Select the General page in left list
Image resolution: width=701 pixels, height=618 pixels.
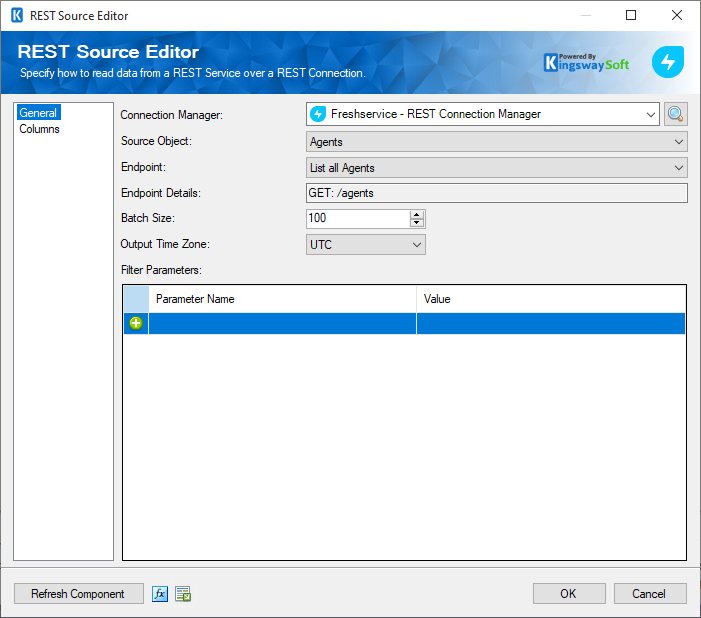[x=38, y=113]
